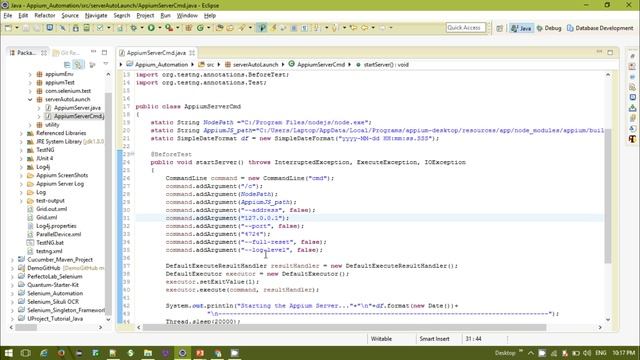Open the Run launch dropdown arrow

pyautogui.click(x=160, y=28)
